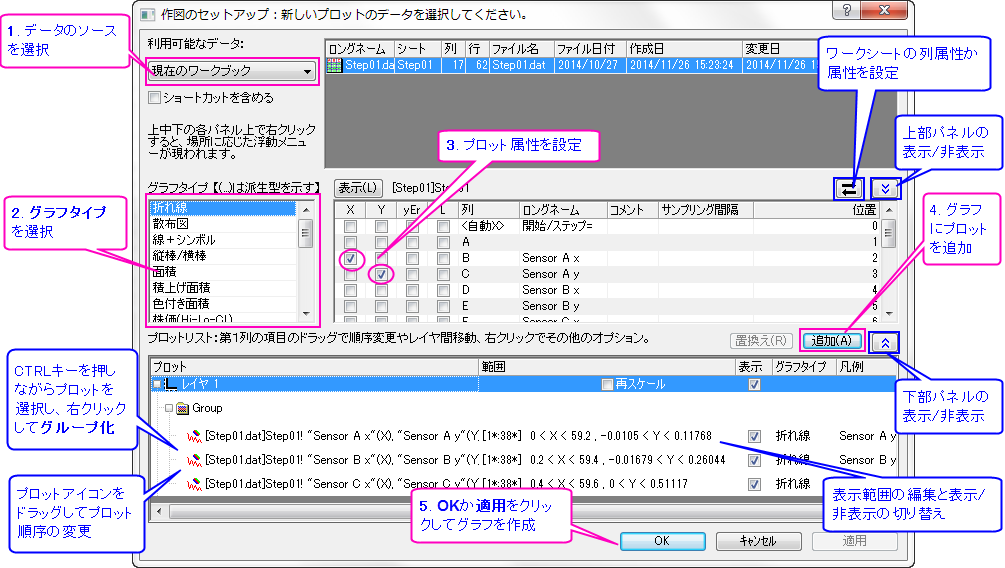Image resolution: width=1005 pixels, height=568 pixels.
Task: Click the 適用 button
Action: pyautogui.click(x=854, y=541)
